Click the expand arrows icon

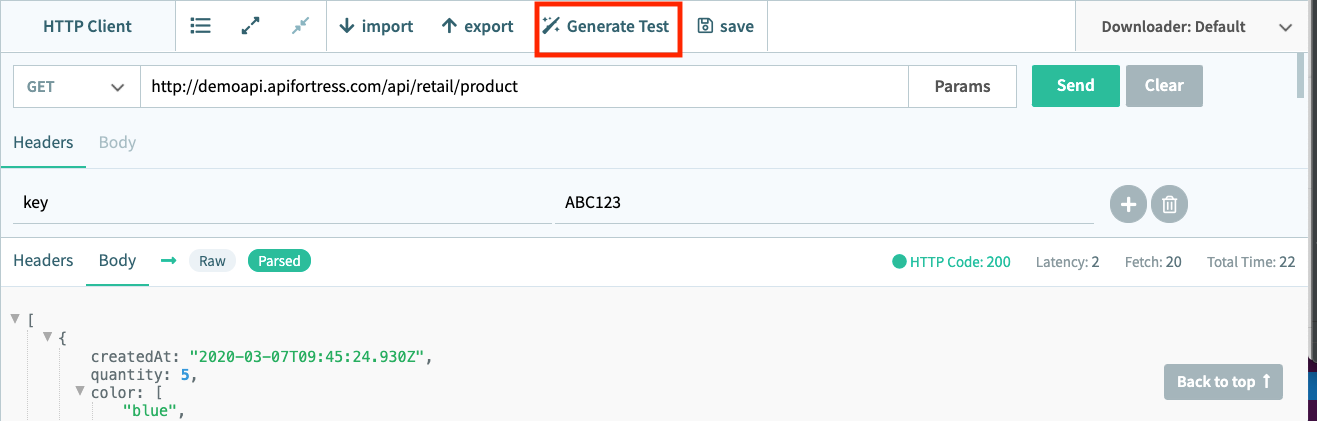click(251, 27)
